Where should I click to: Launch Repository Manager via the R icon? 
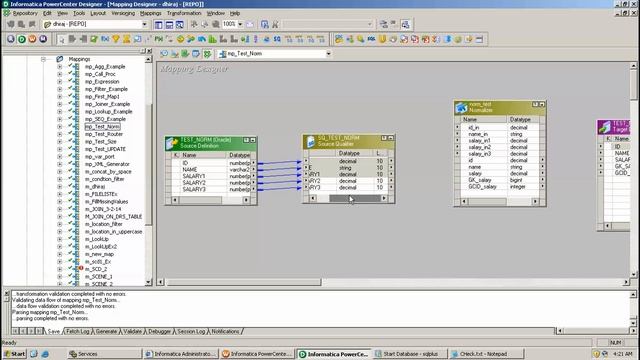click(11, 39)
